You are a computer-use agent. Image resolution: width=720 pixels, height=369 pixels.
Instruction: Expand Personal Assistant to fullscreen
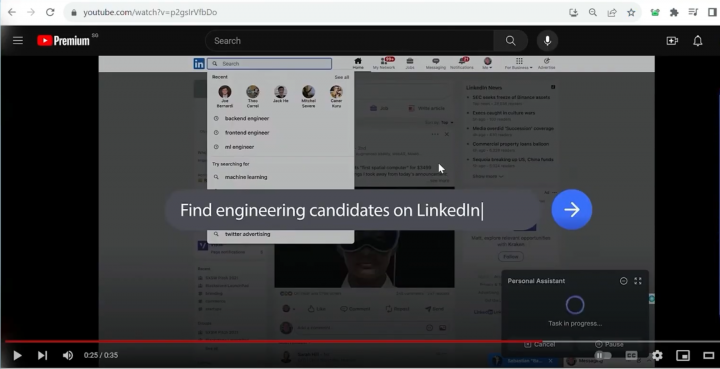click(638, 281)
